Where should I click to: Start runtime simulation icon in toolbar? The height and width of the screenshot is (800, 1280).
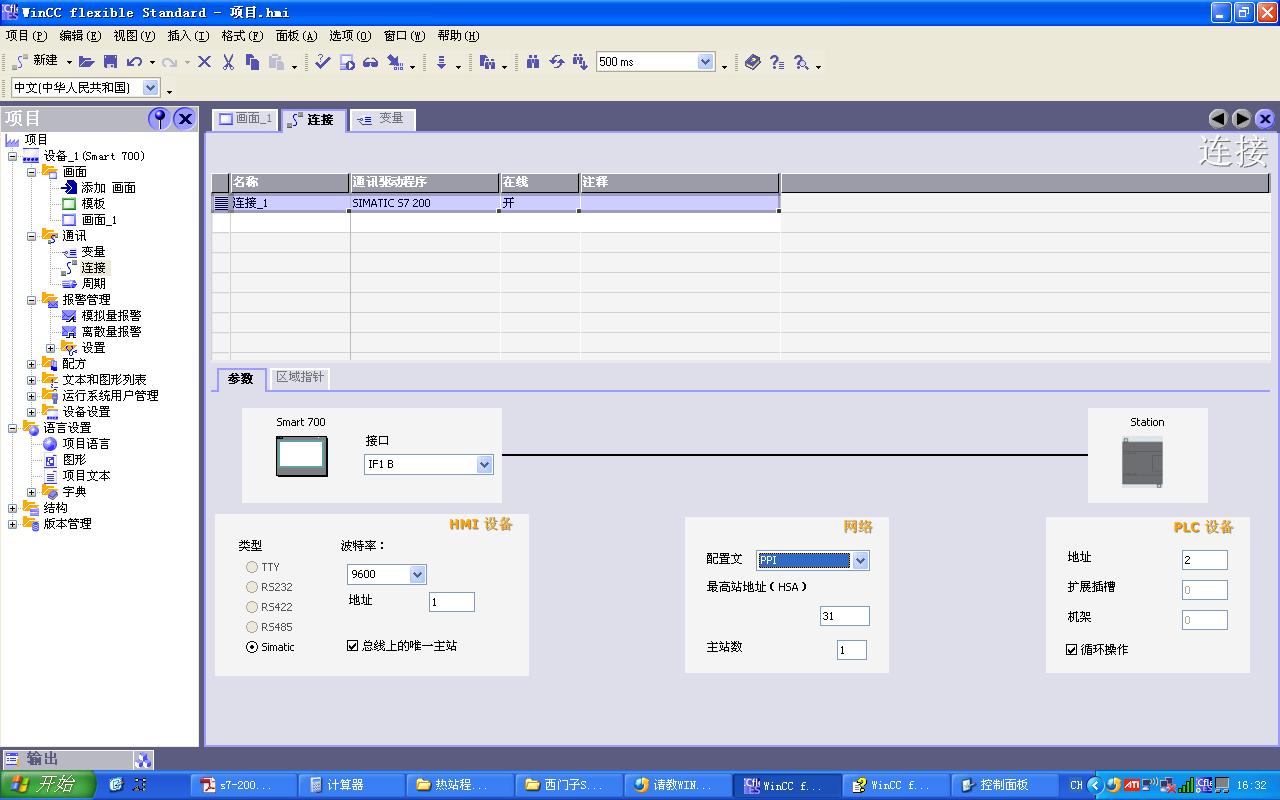[347, 62]
